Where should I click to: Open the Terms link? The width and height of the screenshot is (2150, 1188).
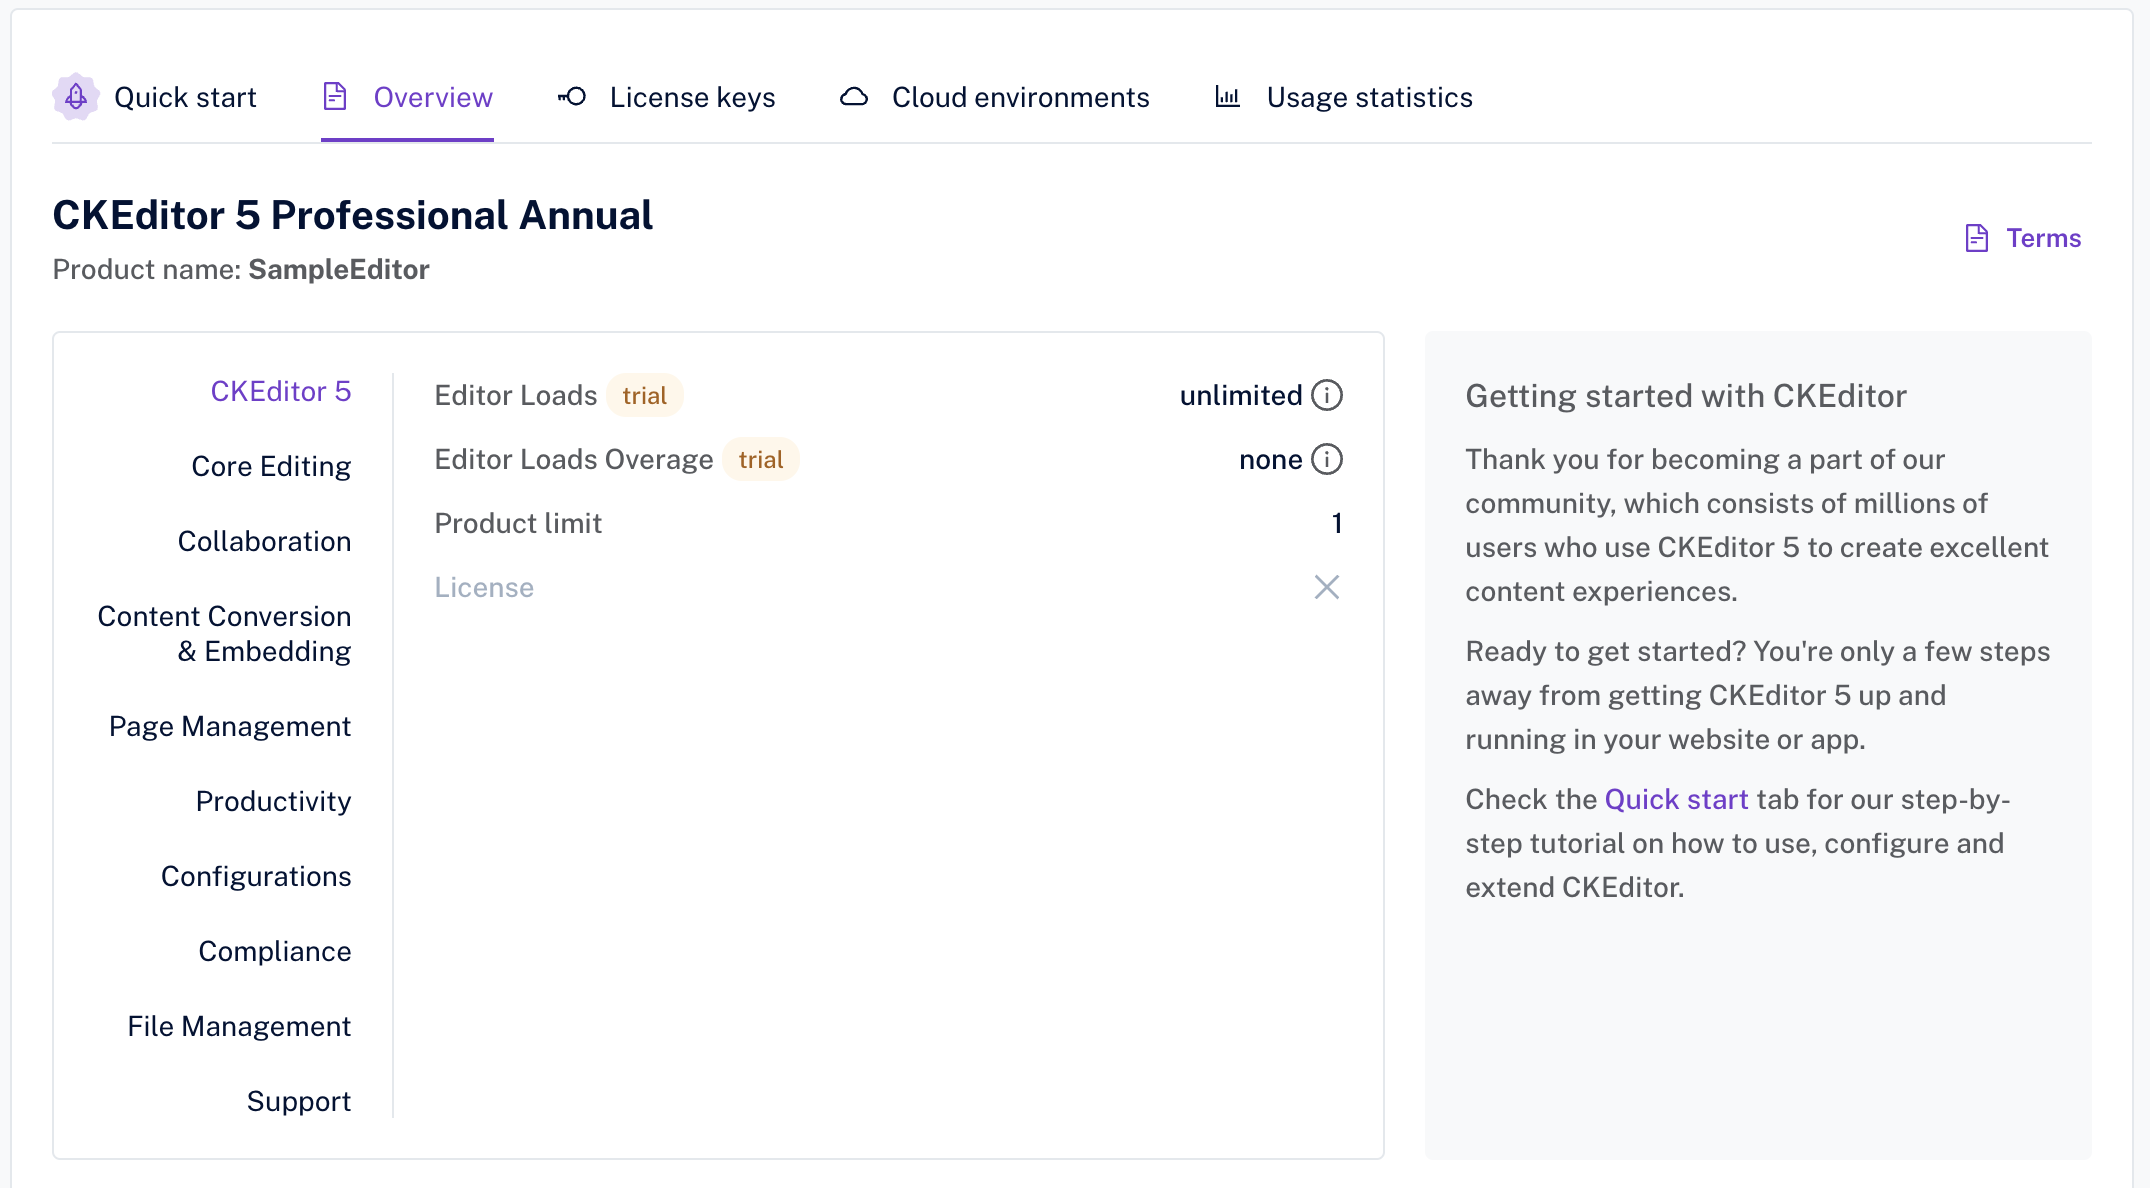point(2023,238)
